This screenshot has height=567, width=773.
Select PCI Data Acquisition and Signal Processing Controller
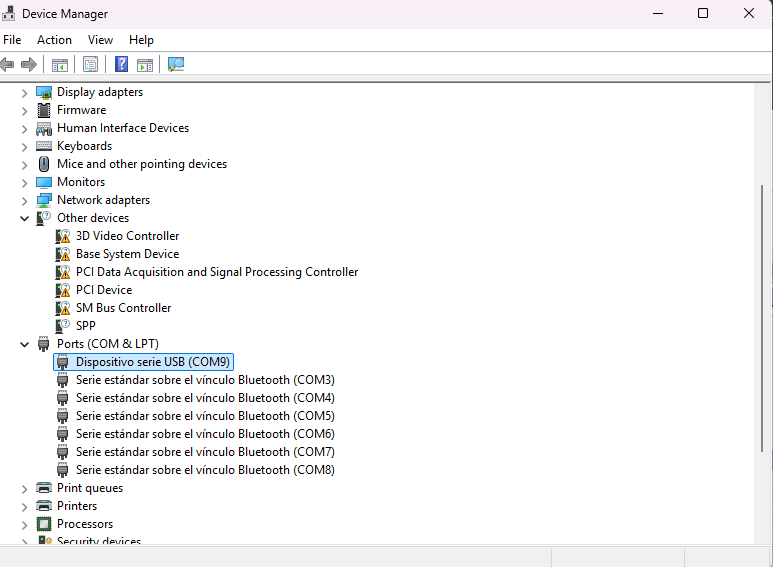[x=216, y=272]
